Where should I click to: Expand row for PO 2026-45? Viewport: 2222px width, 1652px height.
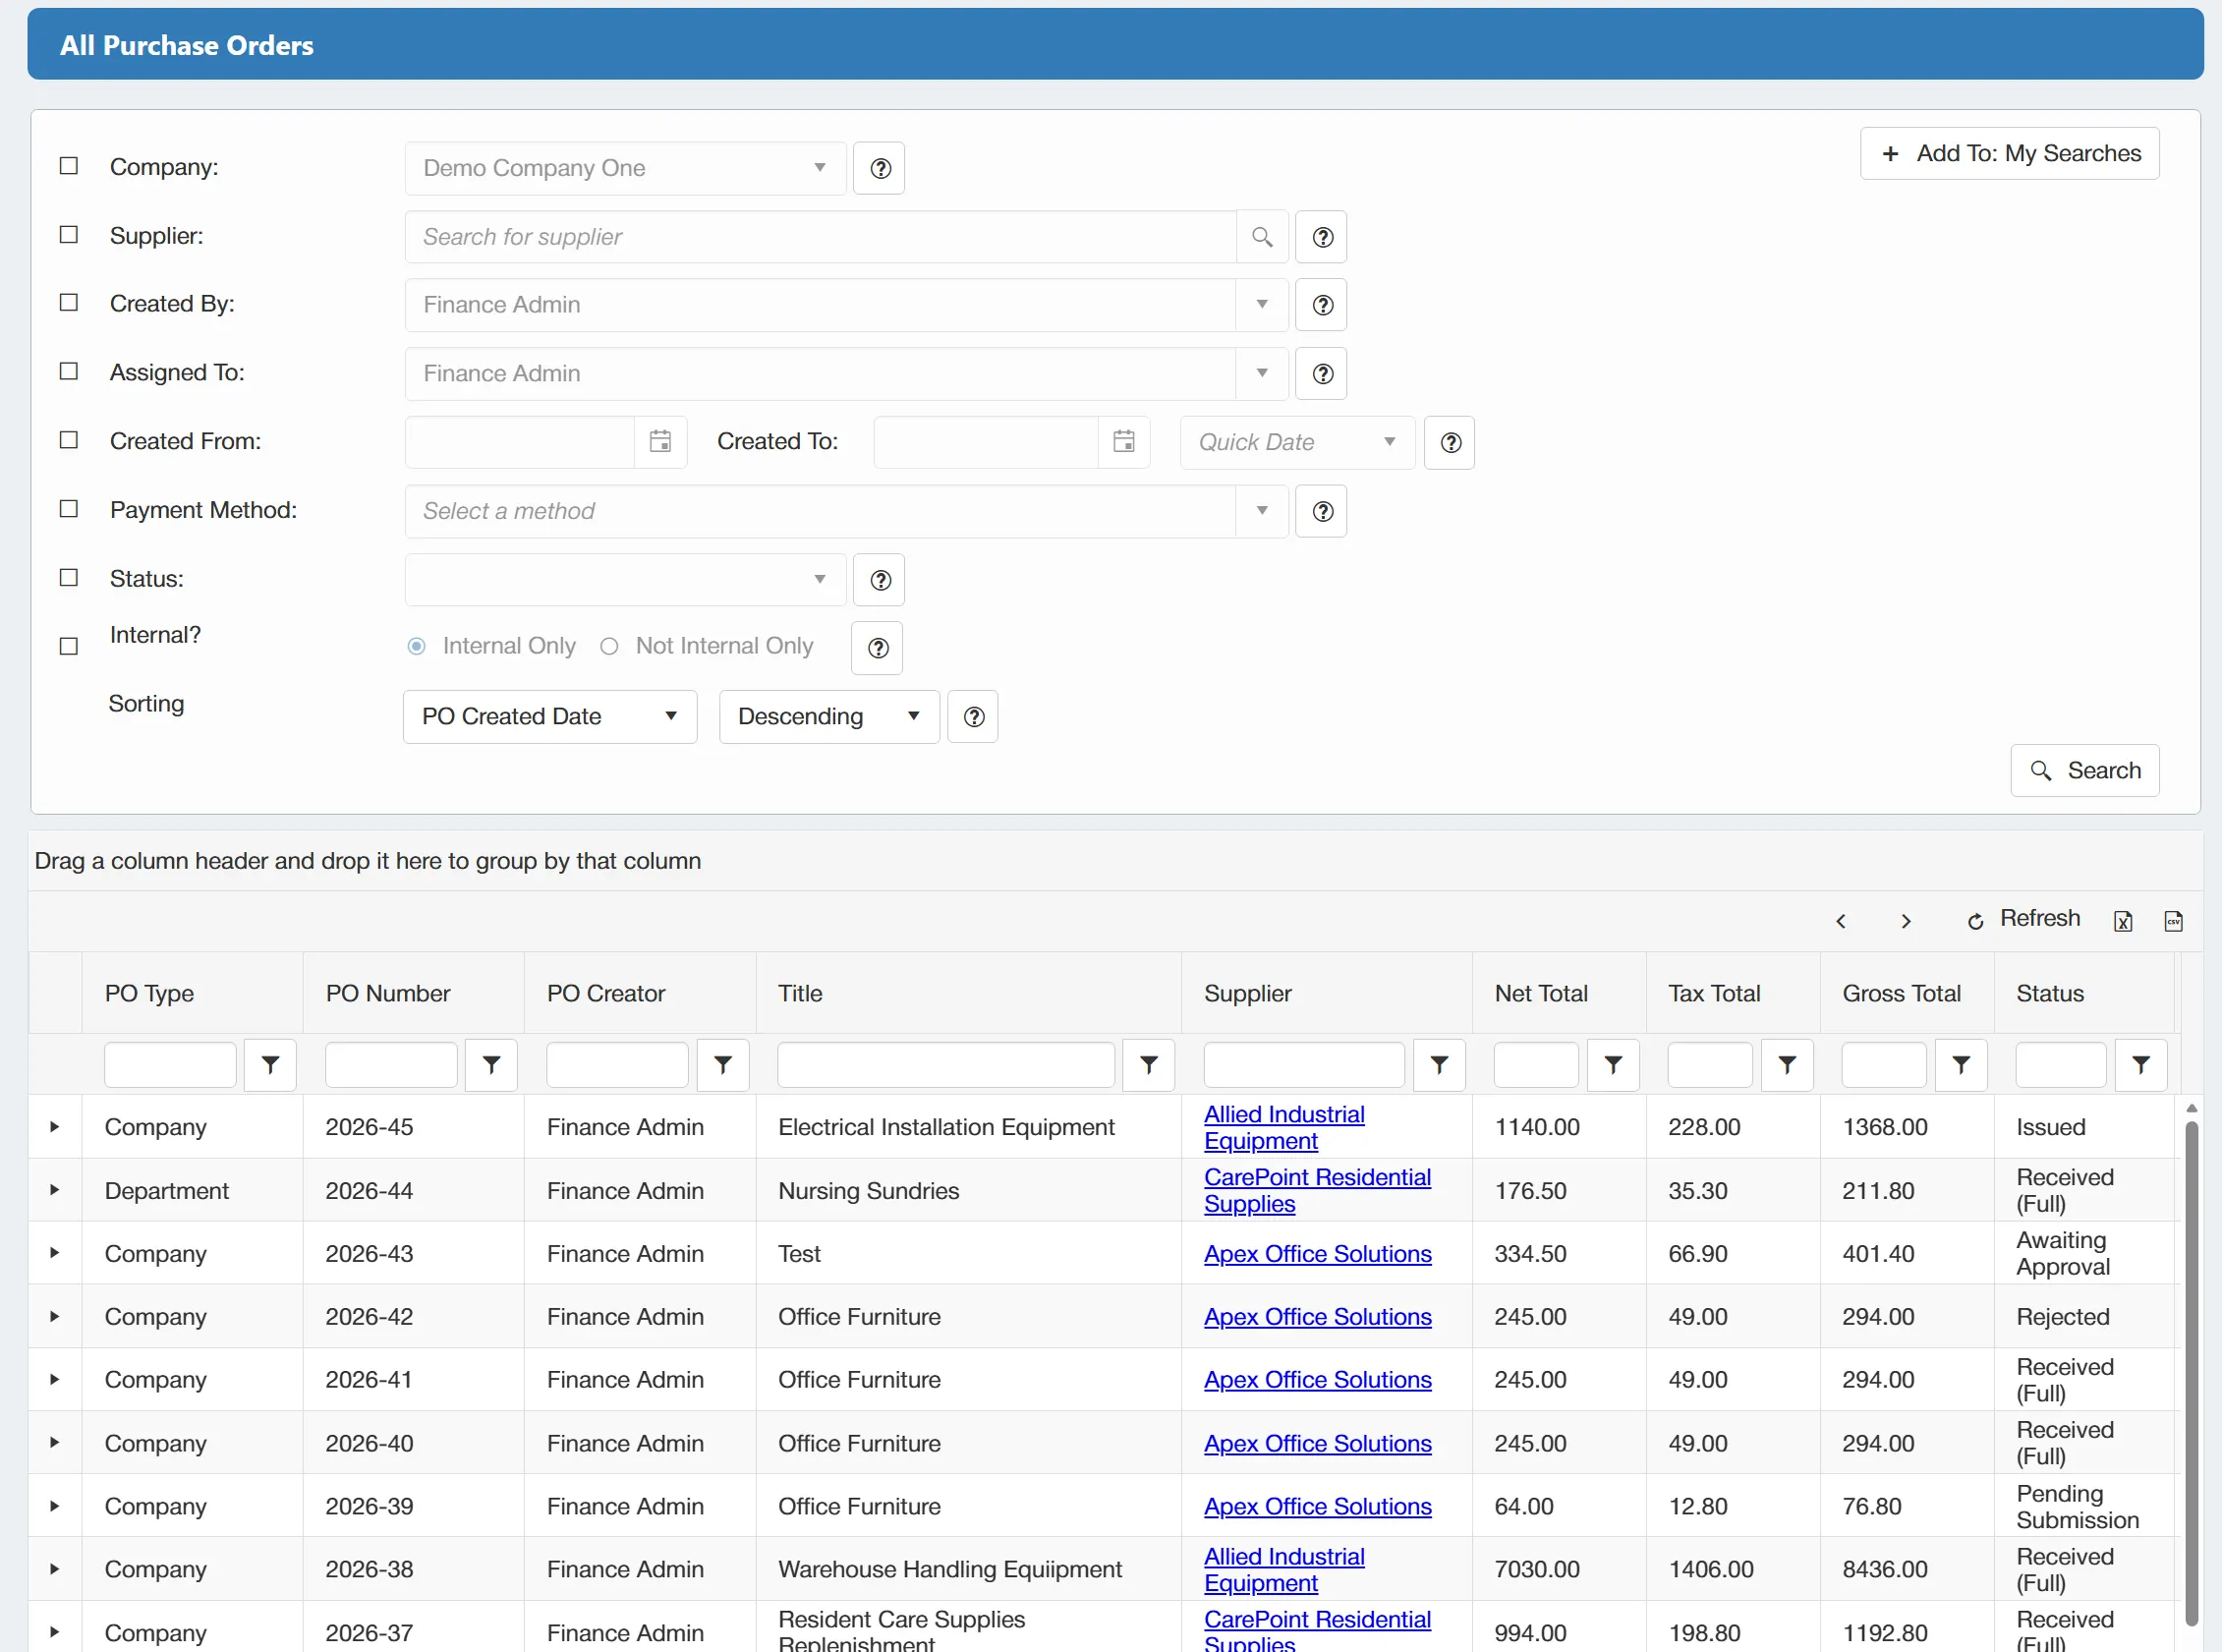pyautogui.click(x=55, y=1128)
